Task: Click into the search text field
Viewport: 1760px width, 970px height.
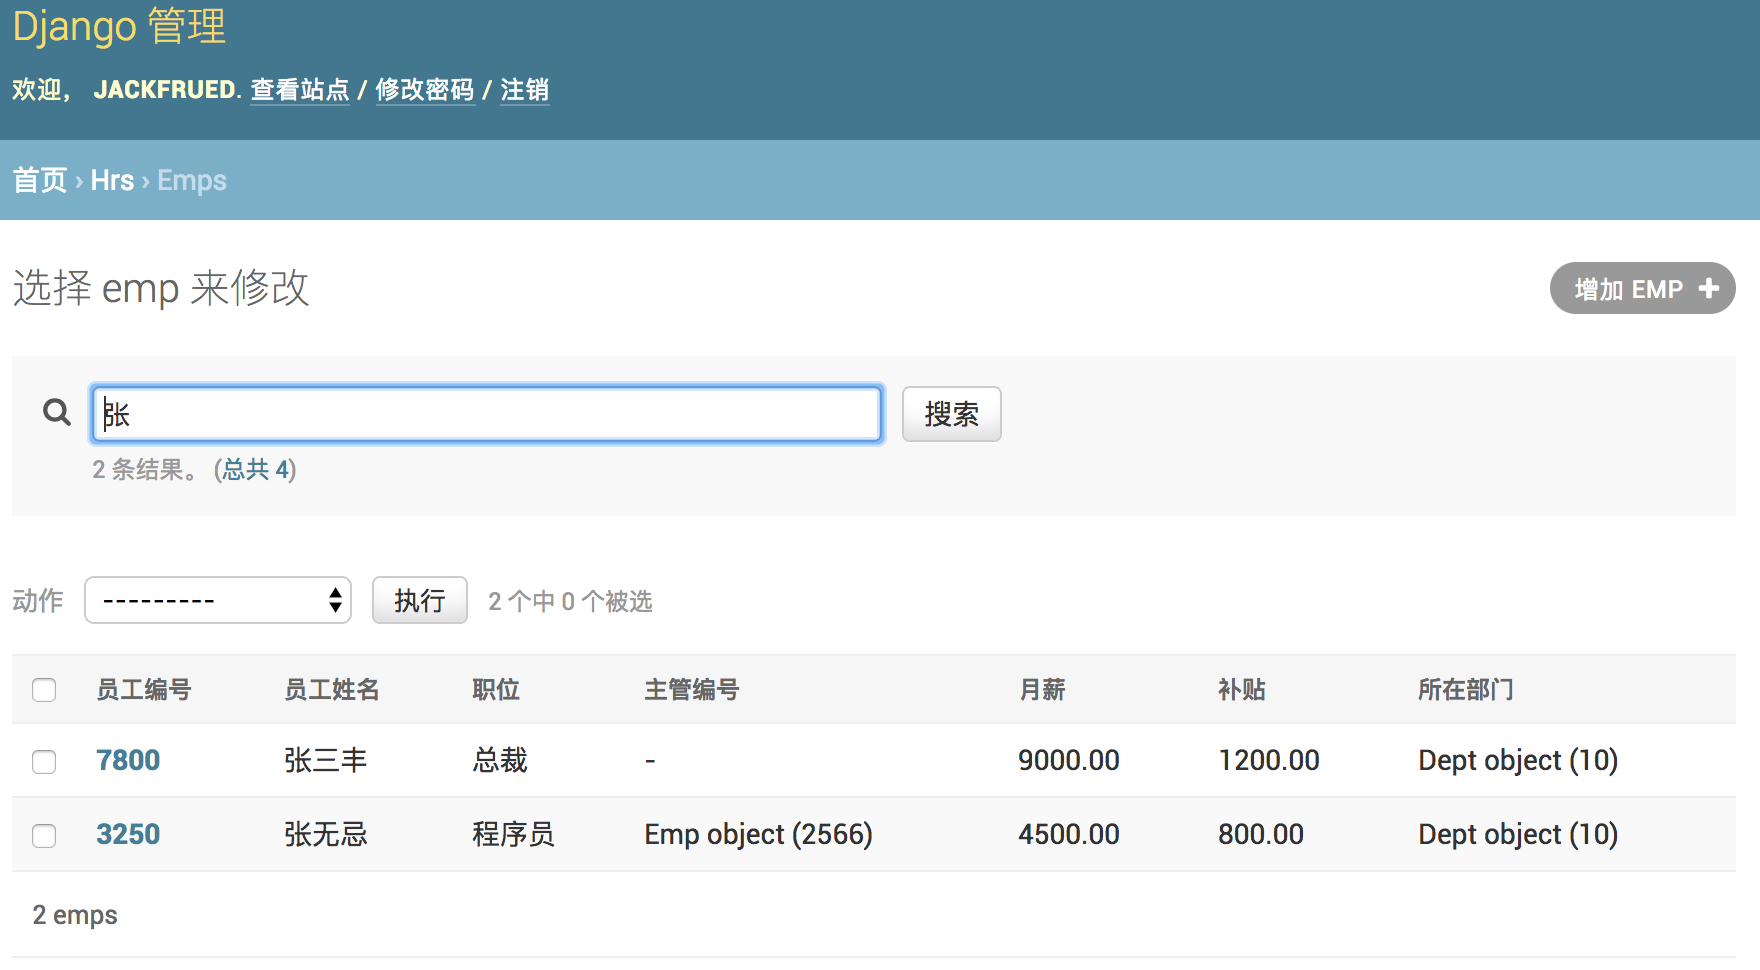Action: point(487,414)
